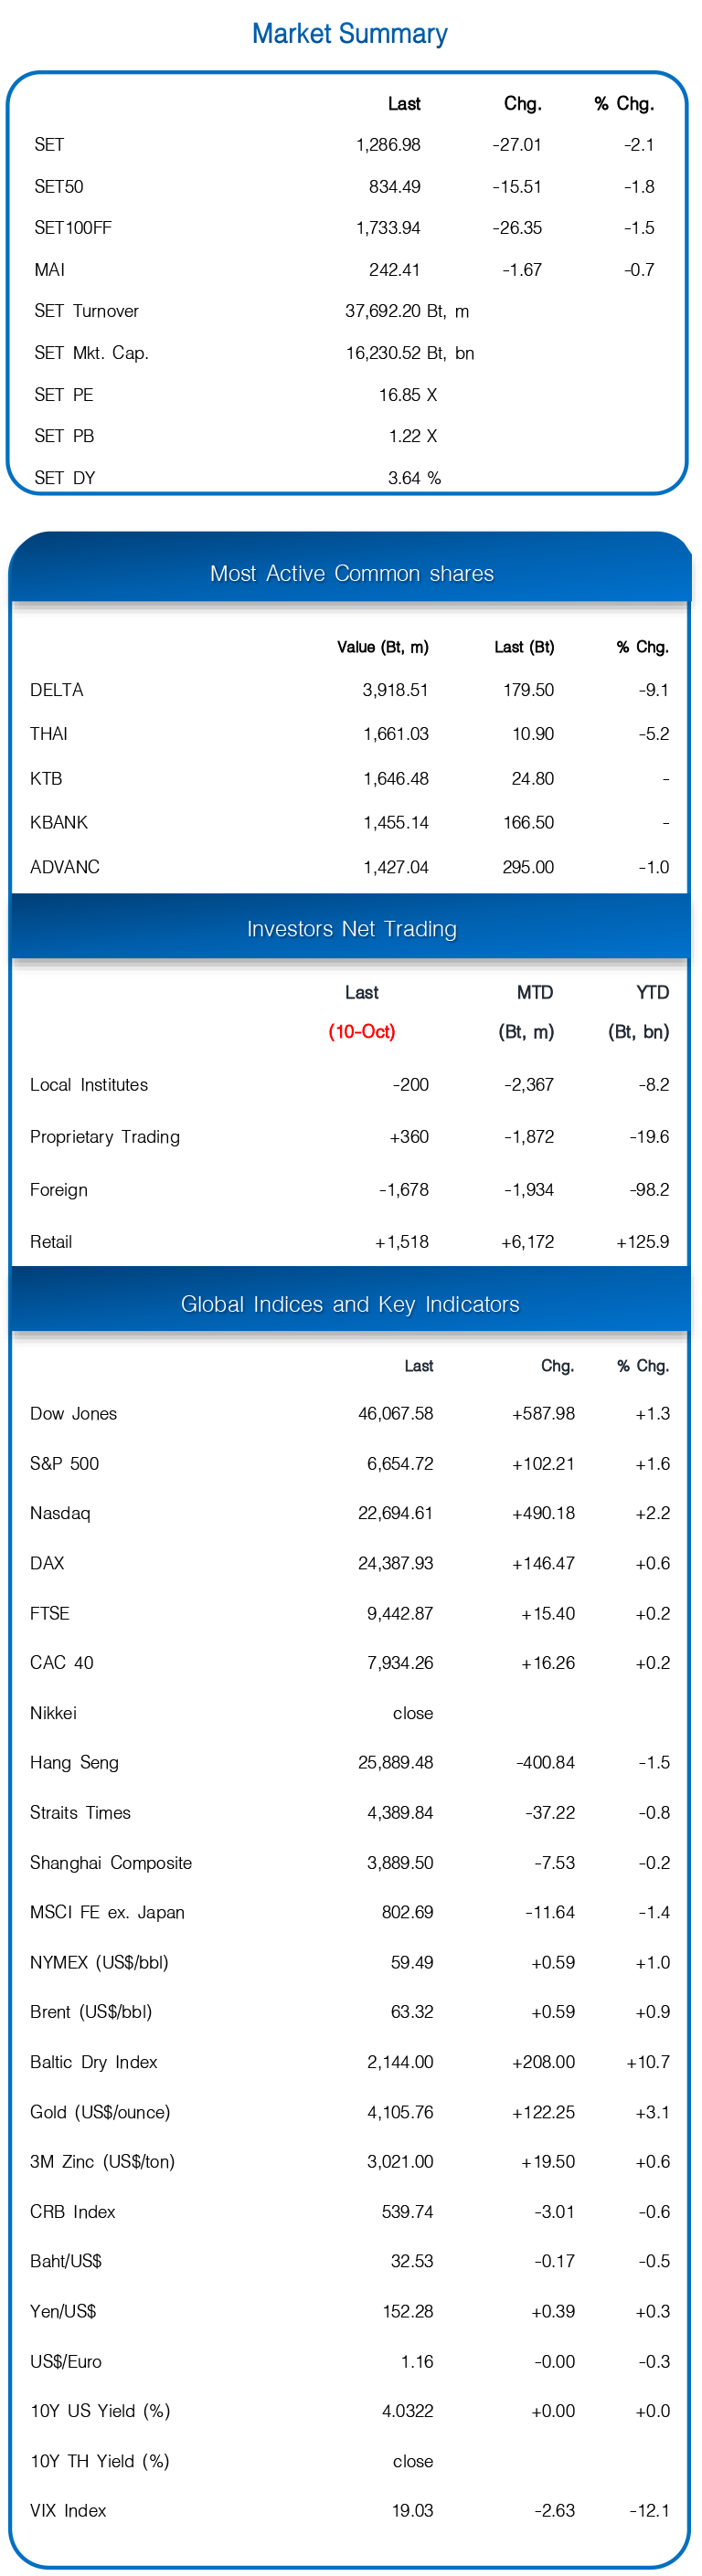Click the DELTA stock name

56,690
